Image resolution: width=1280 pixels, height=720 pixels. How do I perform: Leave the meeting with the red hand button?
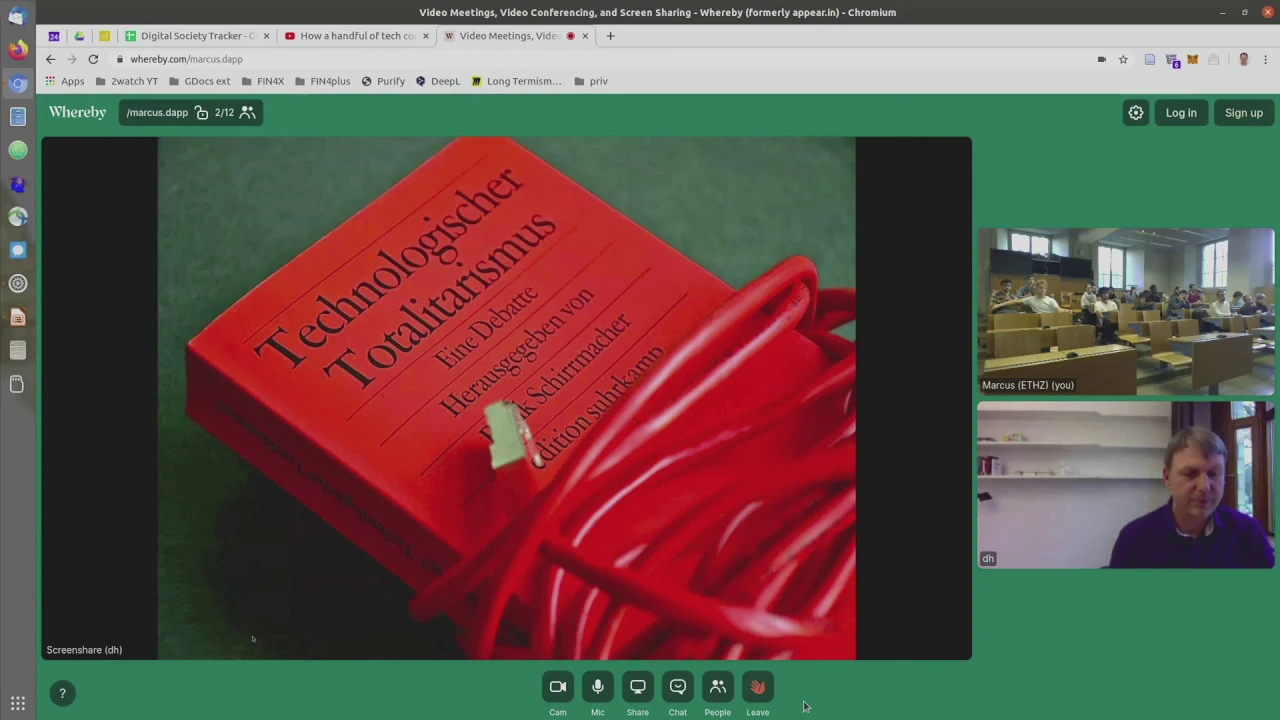coord(758,687)
